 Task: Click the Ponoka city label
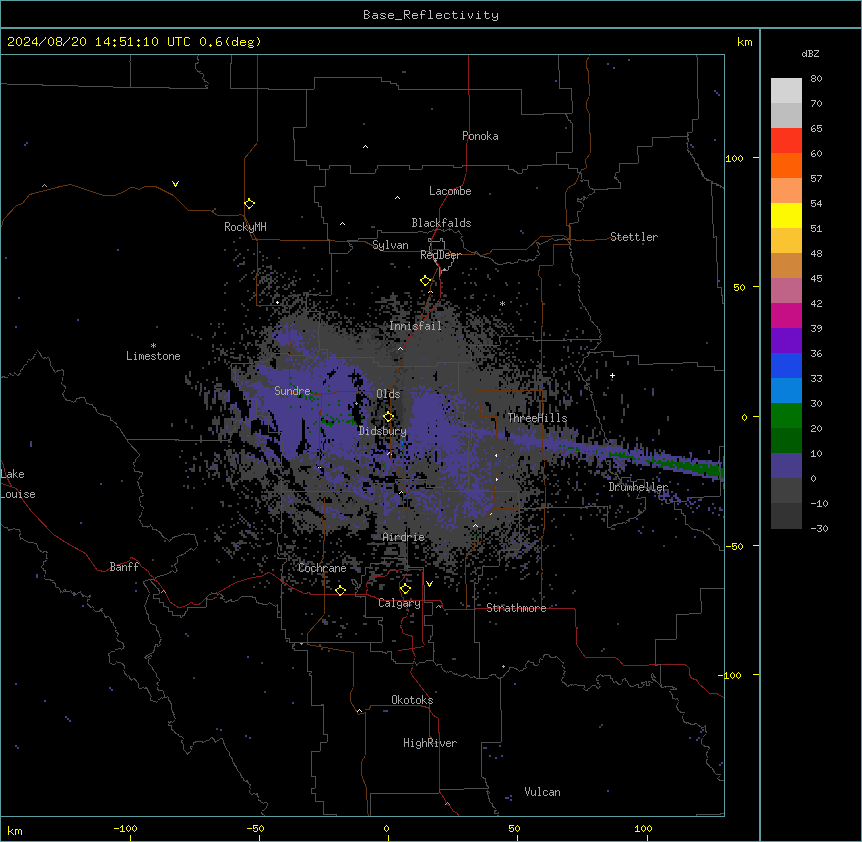click(480, 136)
